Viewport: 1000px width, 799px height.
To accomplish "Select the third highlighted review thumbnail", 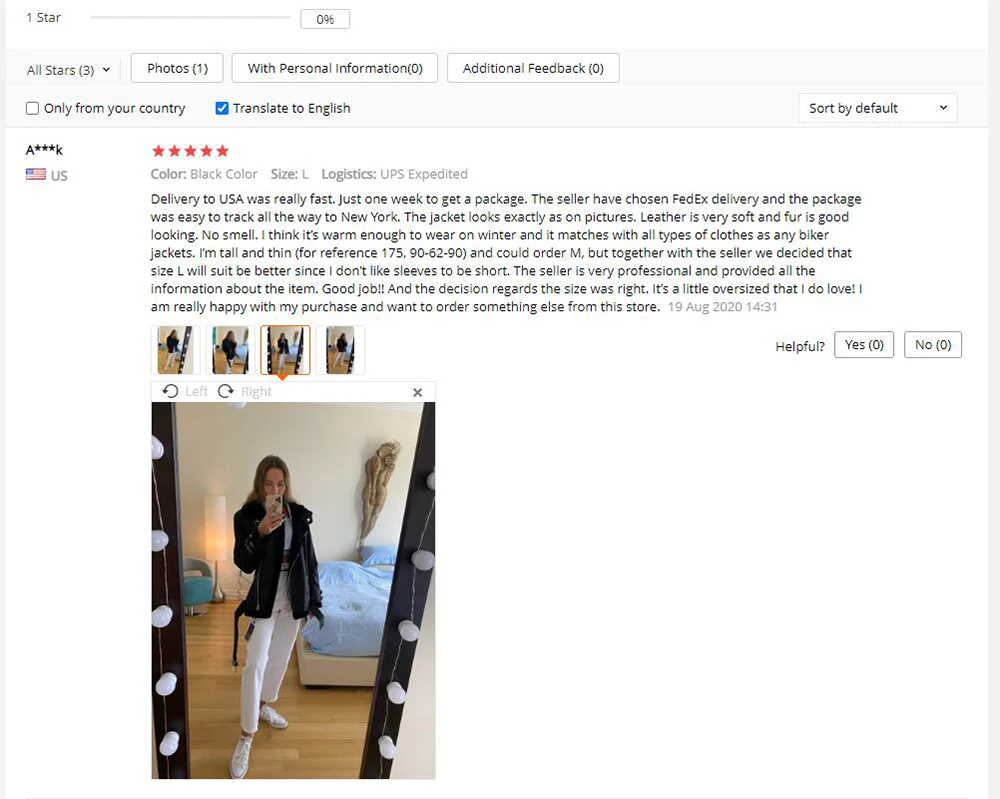I will [285, 349].
